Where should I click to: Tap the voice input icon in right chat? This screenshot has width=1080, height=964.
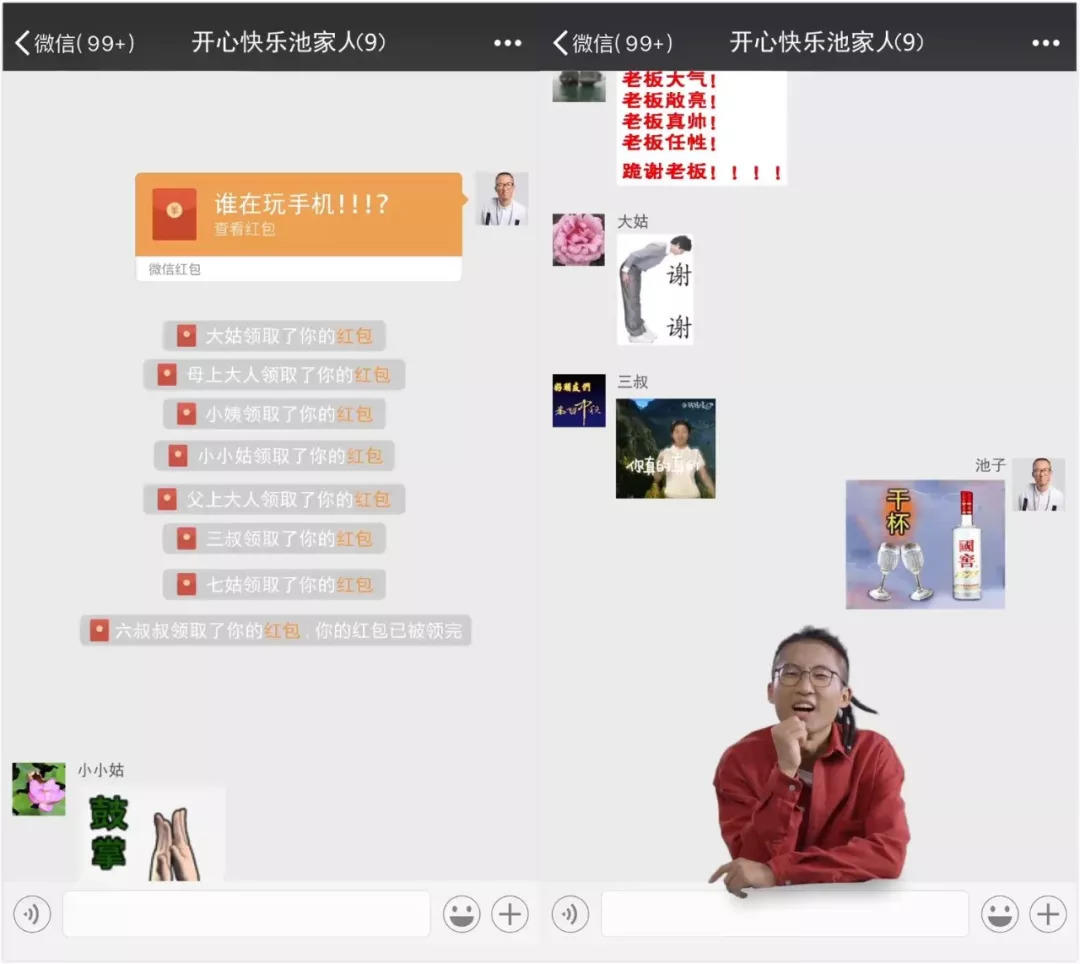point(570,914)
